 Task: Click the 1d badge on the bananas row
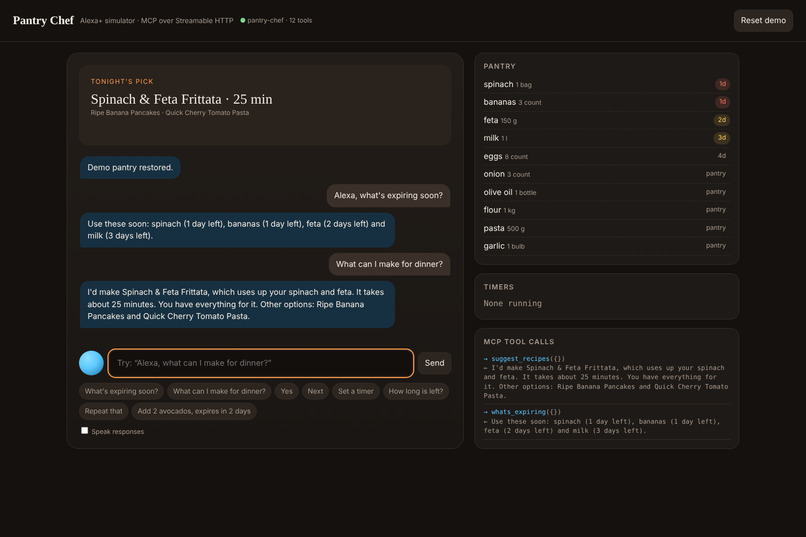[x=722, y=102]
